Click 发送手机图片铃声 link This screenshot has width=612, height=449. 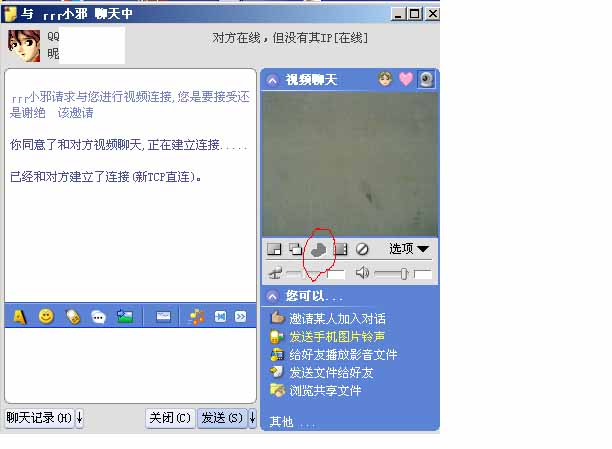tap(337, 337)
